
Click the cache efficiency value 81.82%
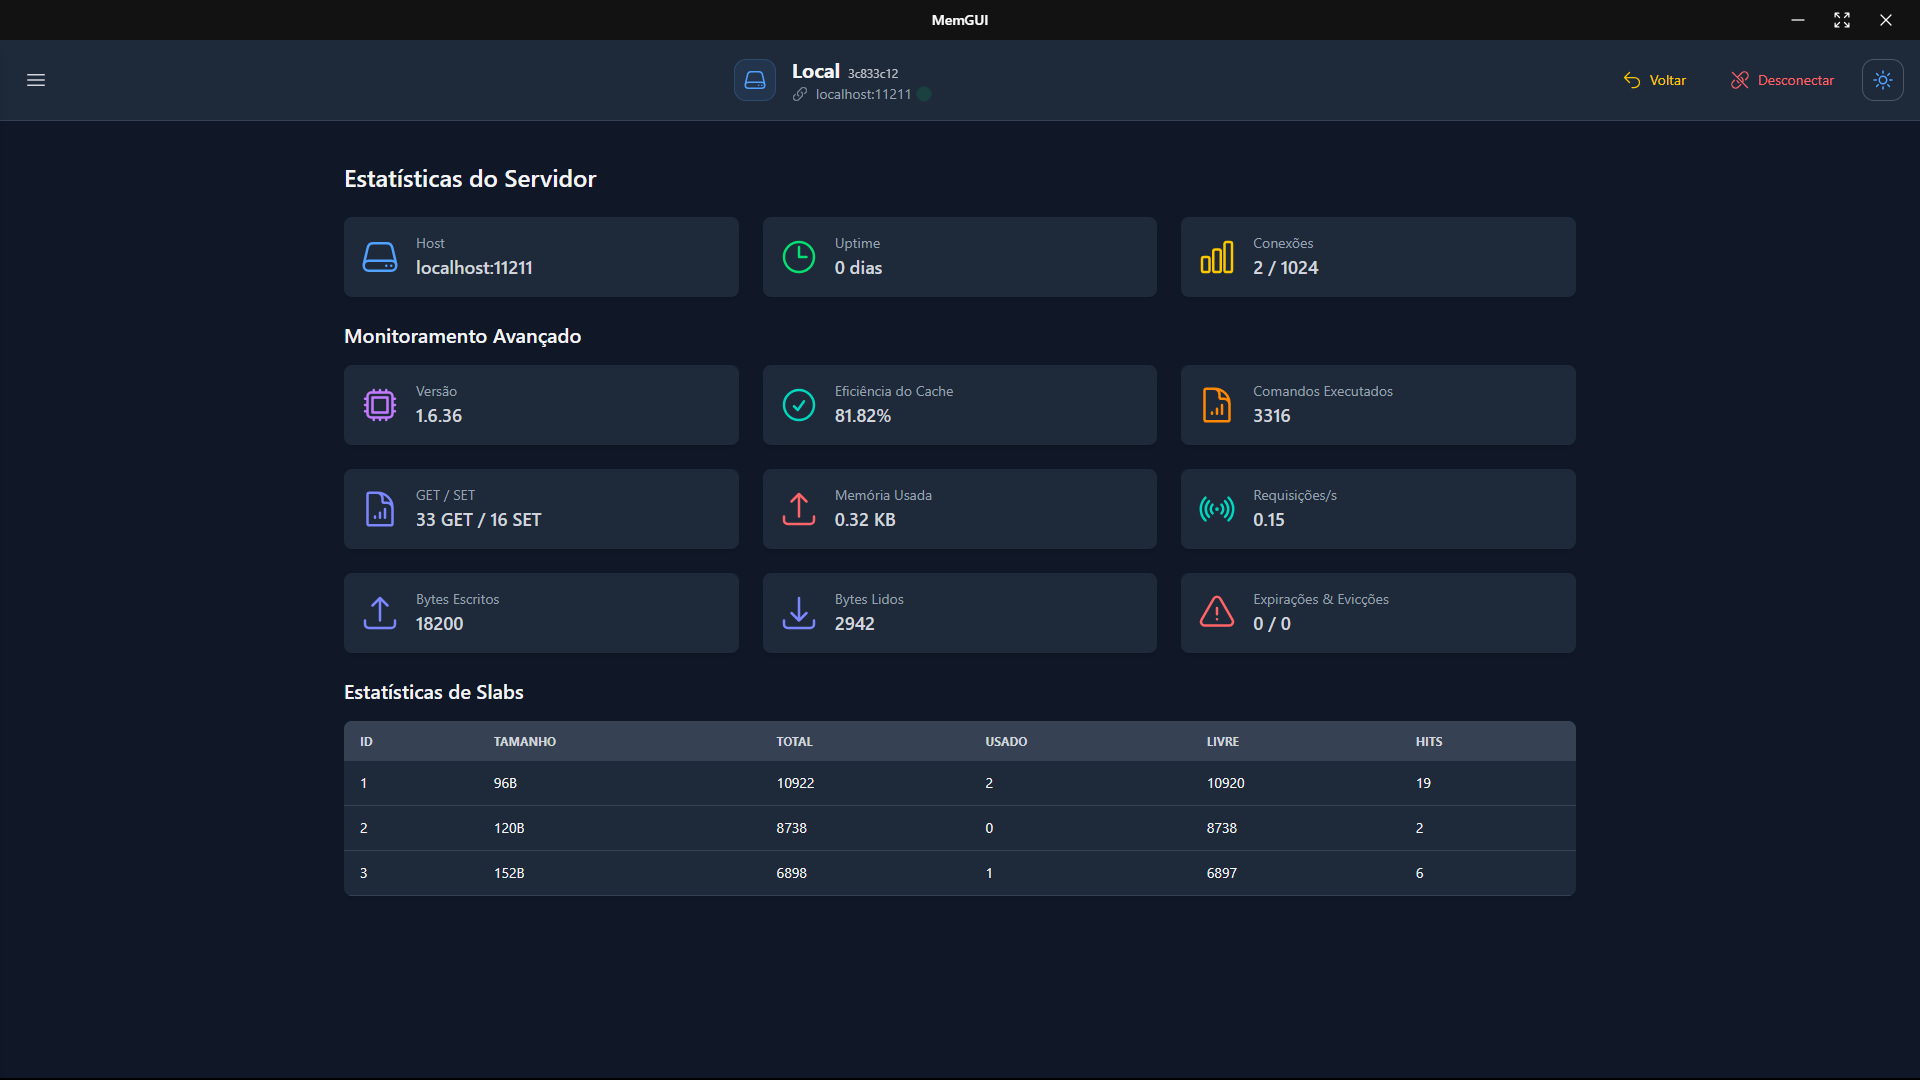863,416
